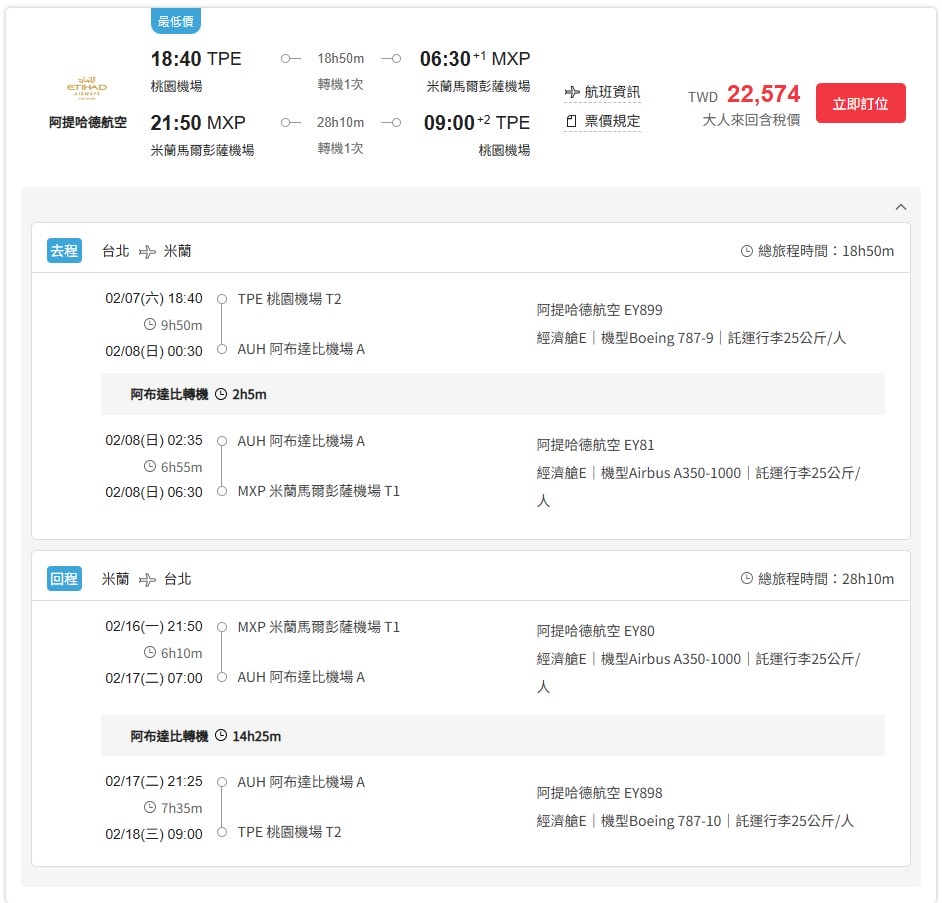Viewport: 942px width, 903px height.
Task: Click 21:50 MXP return departure in summary
Action: point(198,123)
